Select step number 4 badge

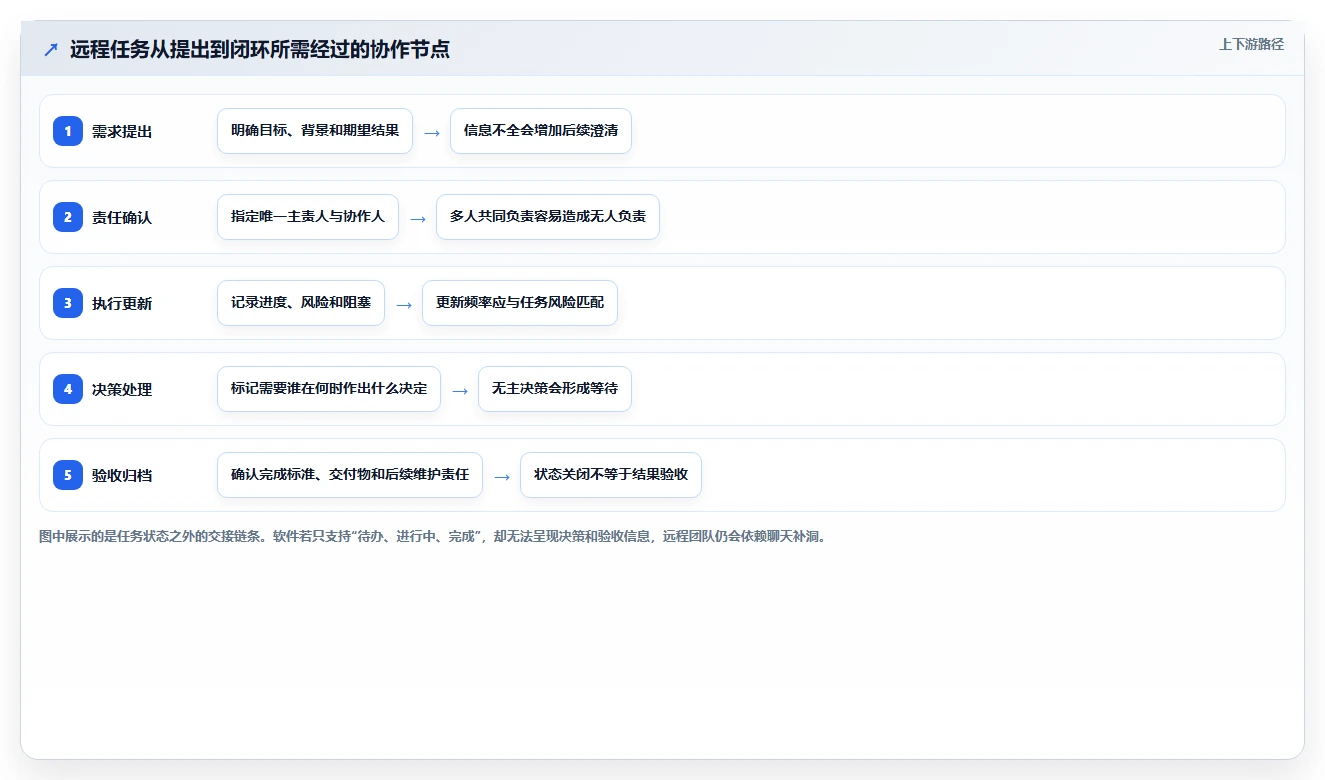click(68, 389)
